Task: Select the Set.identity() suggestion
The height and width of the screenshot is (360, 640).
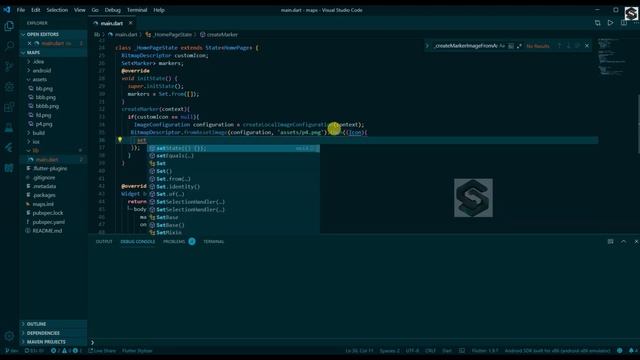Action: point(233,187)
